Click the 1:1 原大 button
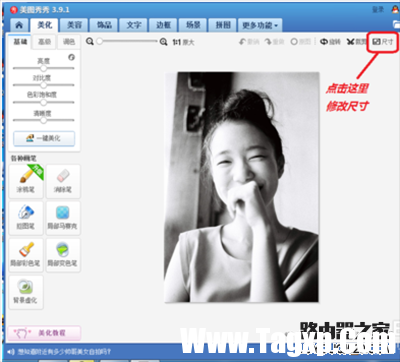This screenshot has width=400, height=362. click(183, 42)
